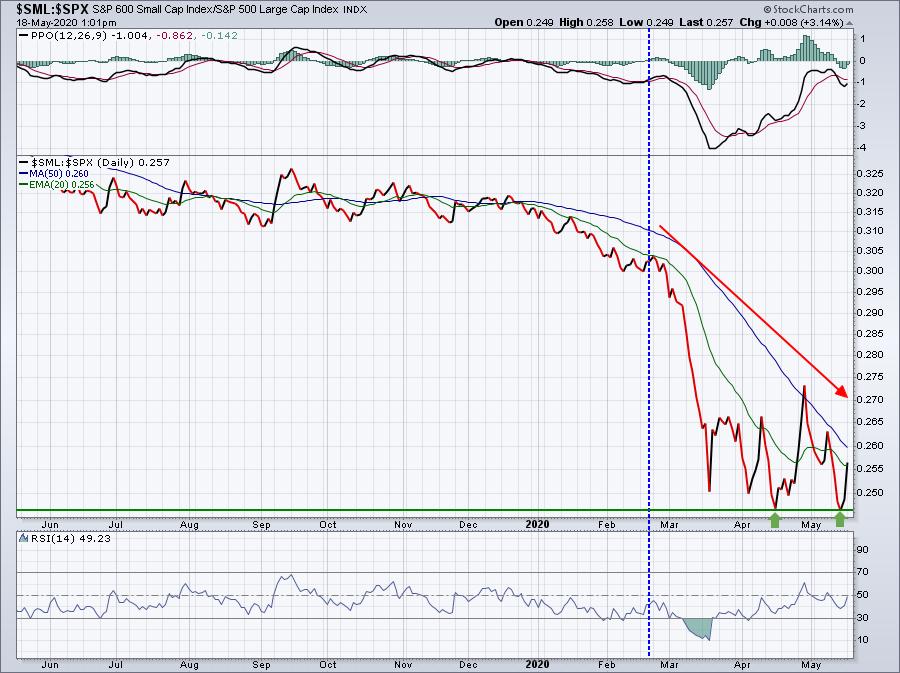
Task: Click the 2020 label on the price x-axis
Action: 538,524
